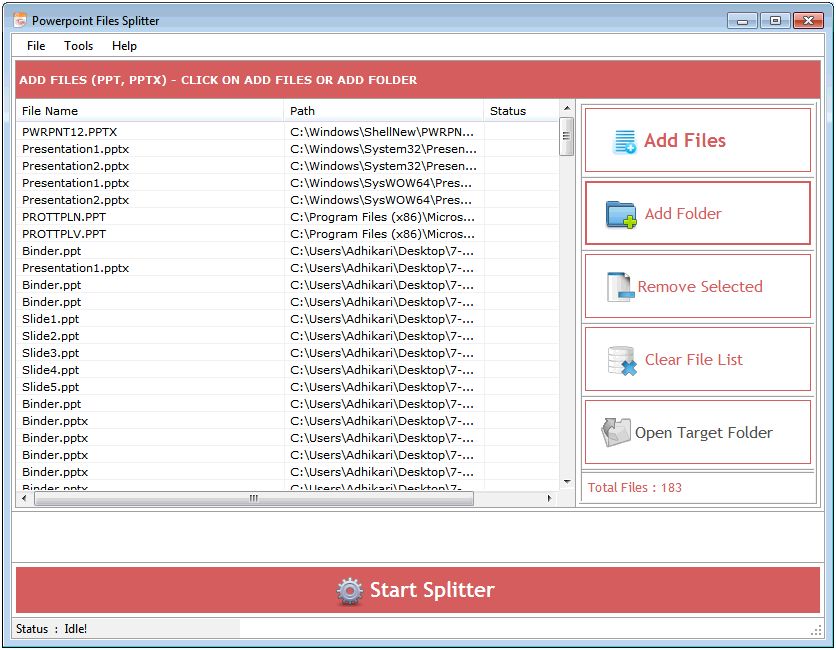Click the horizontal scrollbar right arrow

[x=550, y=499]
